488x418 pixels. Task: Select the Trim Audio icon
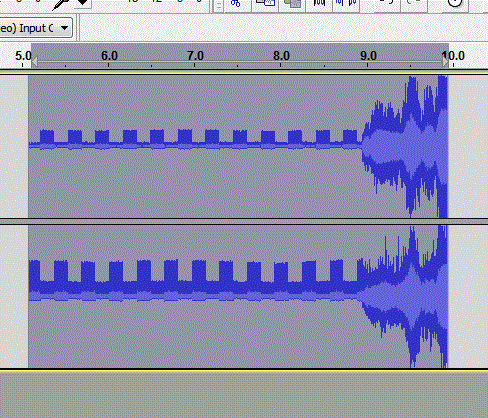pos(319,3)
